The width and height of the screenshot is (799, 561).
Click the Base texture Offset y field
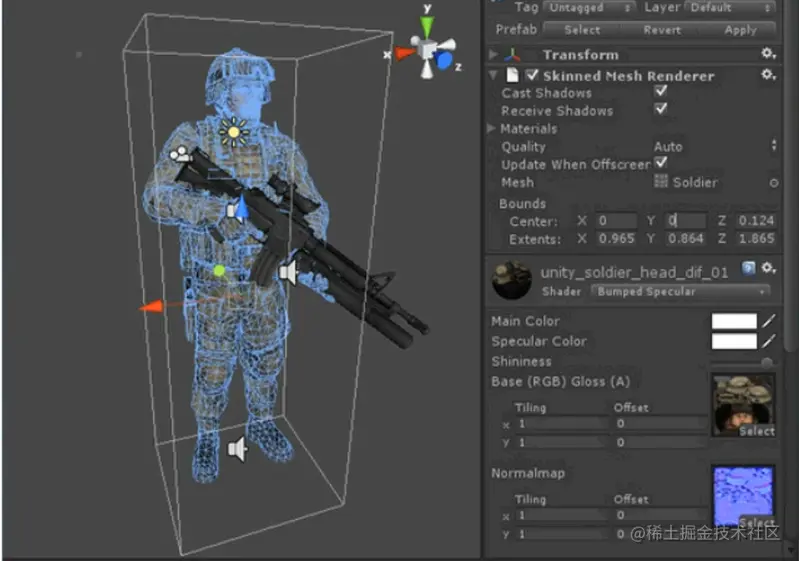pyautogui.click(x=661, y=442)
